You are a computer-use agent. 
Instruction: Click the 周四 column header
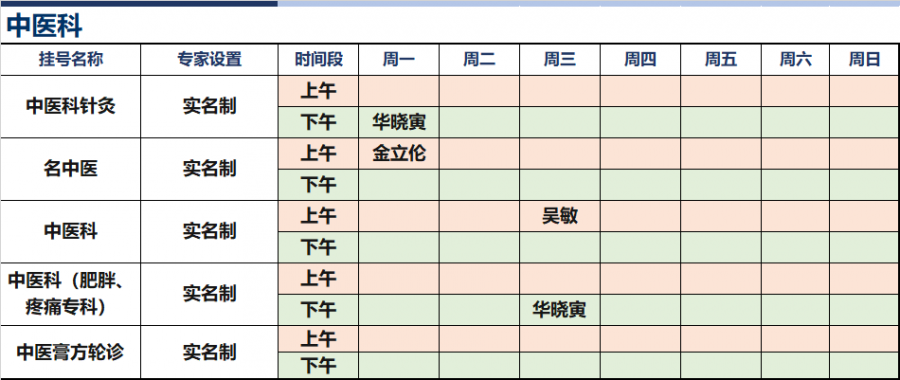[641, 59]
